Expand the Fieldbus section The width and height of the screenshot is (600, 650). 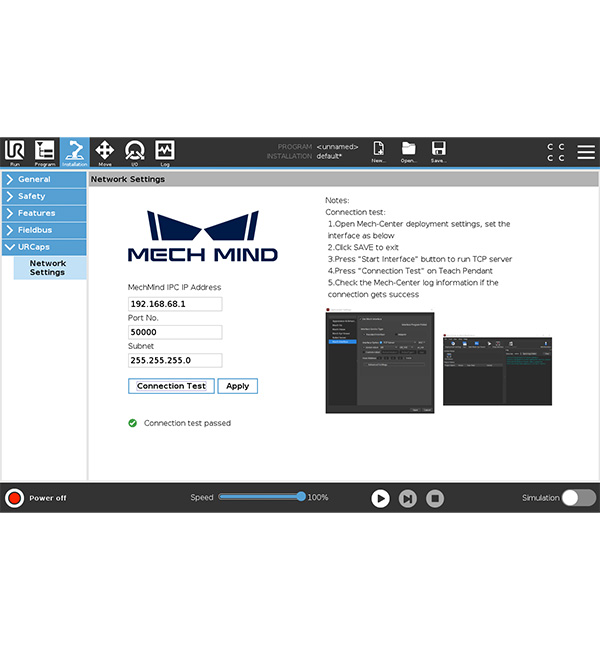pyautogui.click(x=44, y=230)
